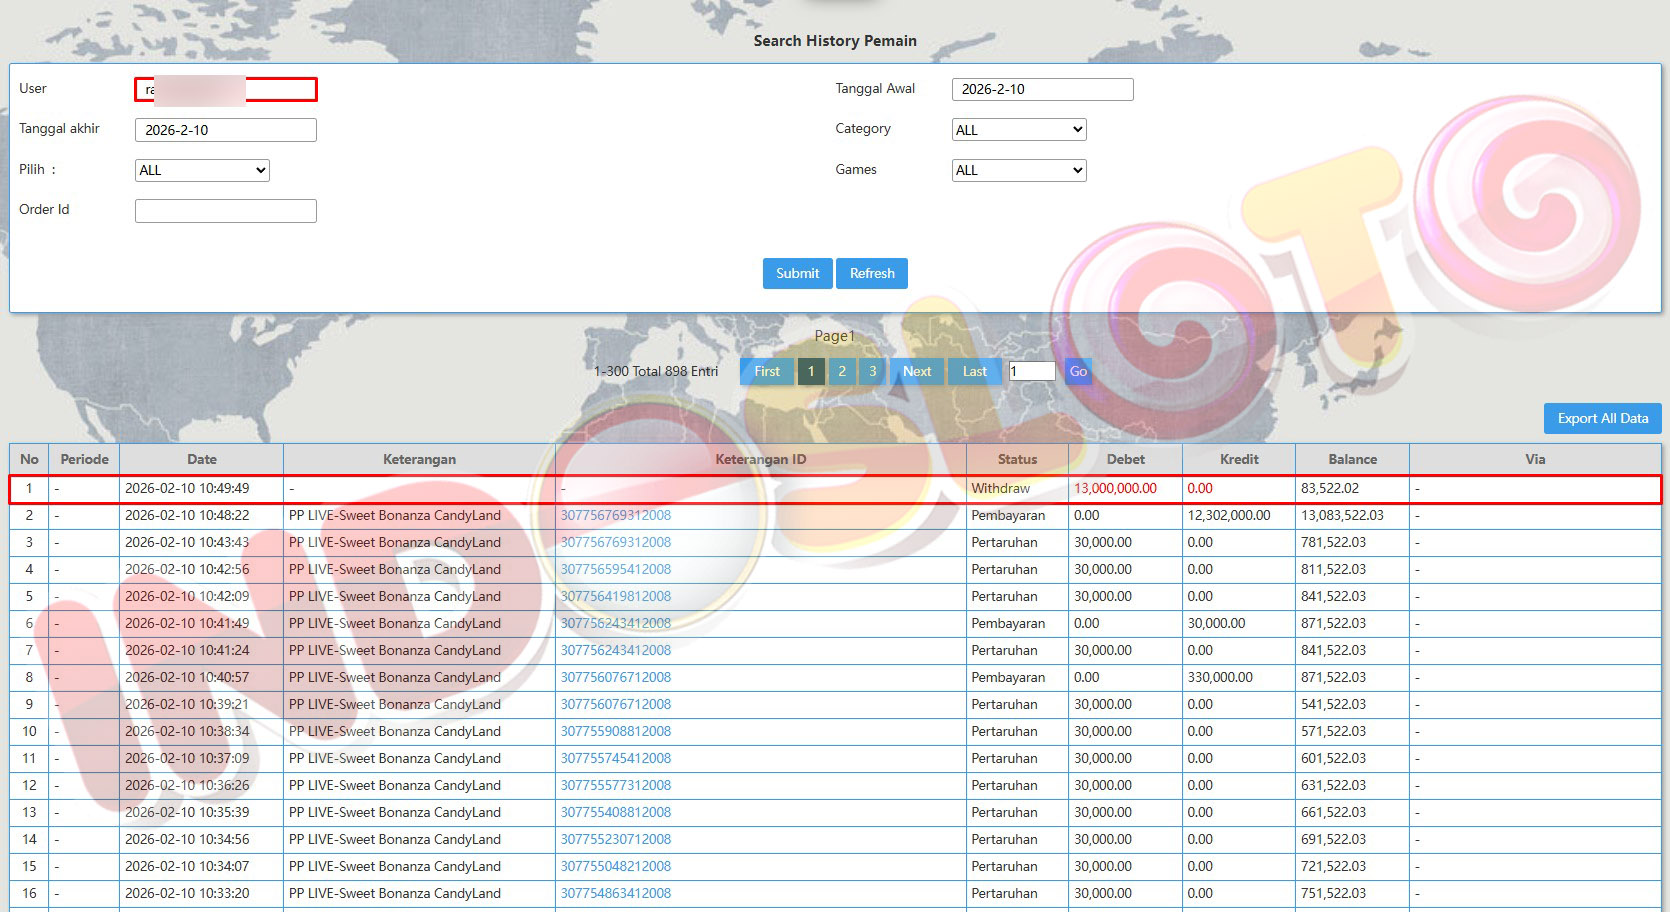The height and width of the screenshot is (912, 1670).
Task: Open Keterangan ID link 307756595412008
Action: coord(615,570)
